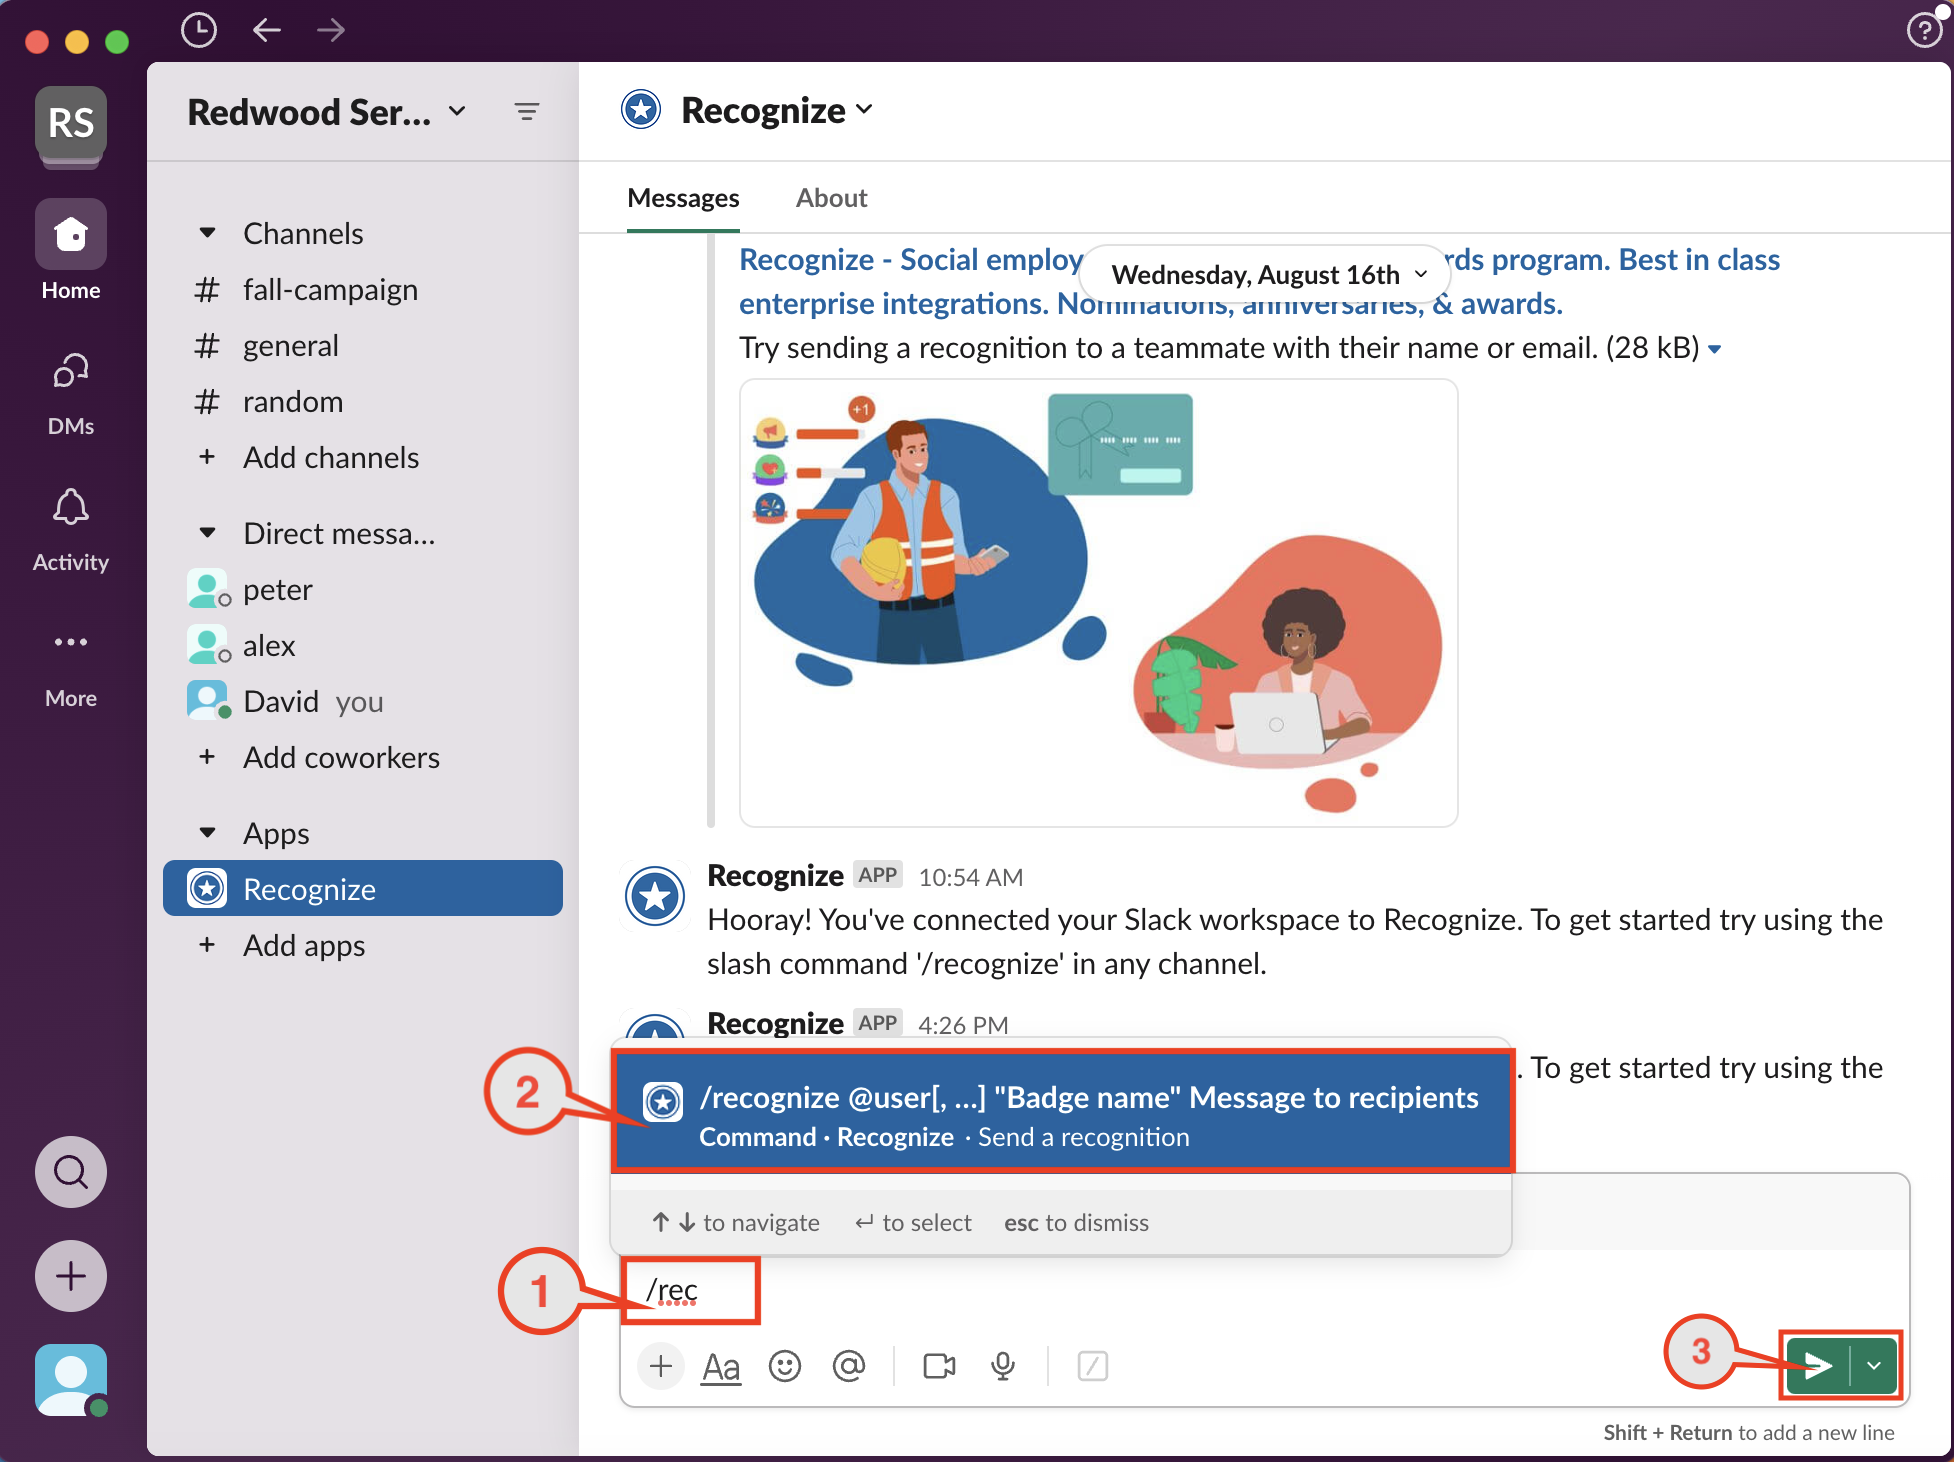Open the Recognize - Social employee link
The image size is (1954, 1462).
point(1259,281)
